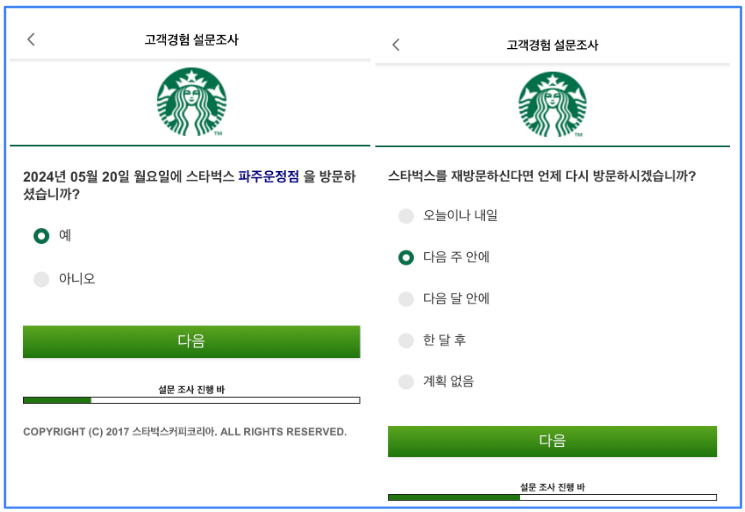
Task: Click 다음 button in the left survey
Action: [x=191, y=341]
